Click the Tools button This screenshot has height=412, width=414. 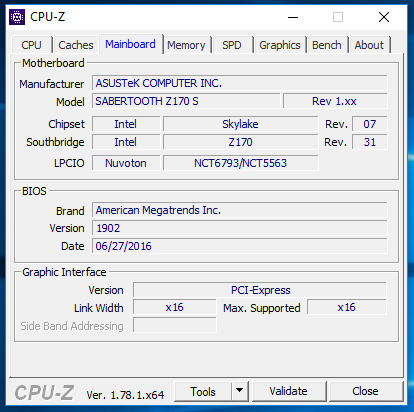tap(203, 391)
